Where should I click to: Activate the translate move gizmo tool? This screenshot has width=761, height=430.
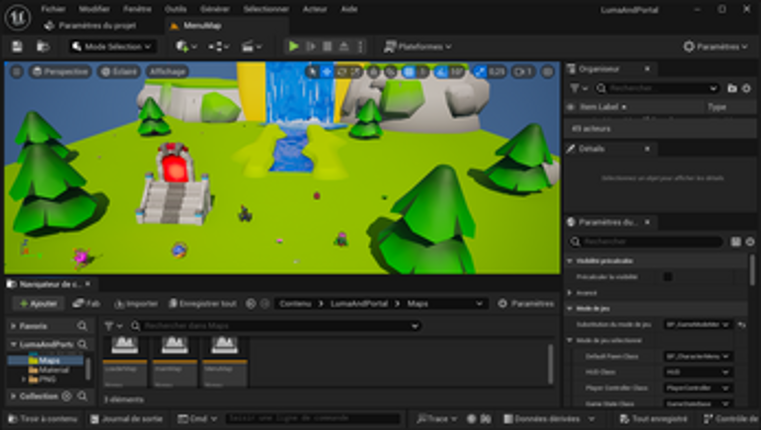(x=327, y=72)
